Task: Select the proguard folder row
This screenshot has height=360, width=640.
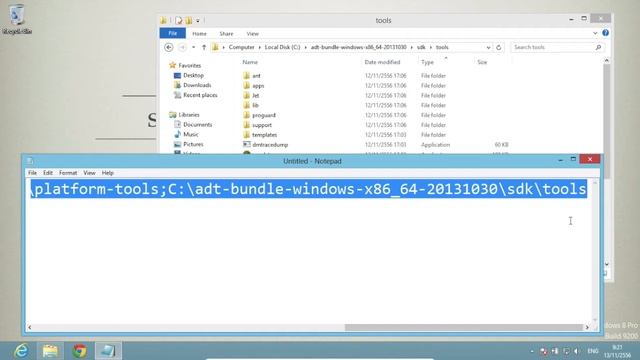Action: pos(376,115)
